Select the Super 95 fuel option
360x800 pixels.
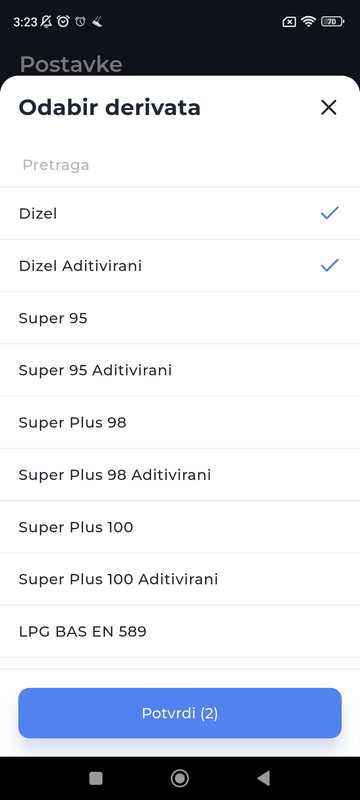point(180,318)
